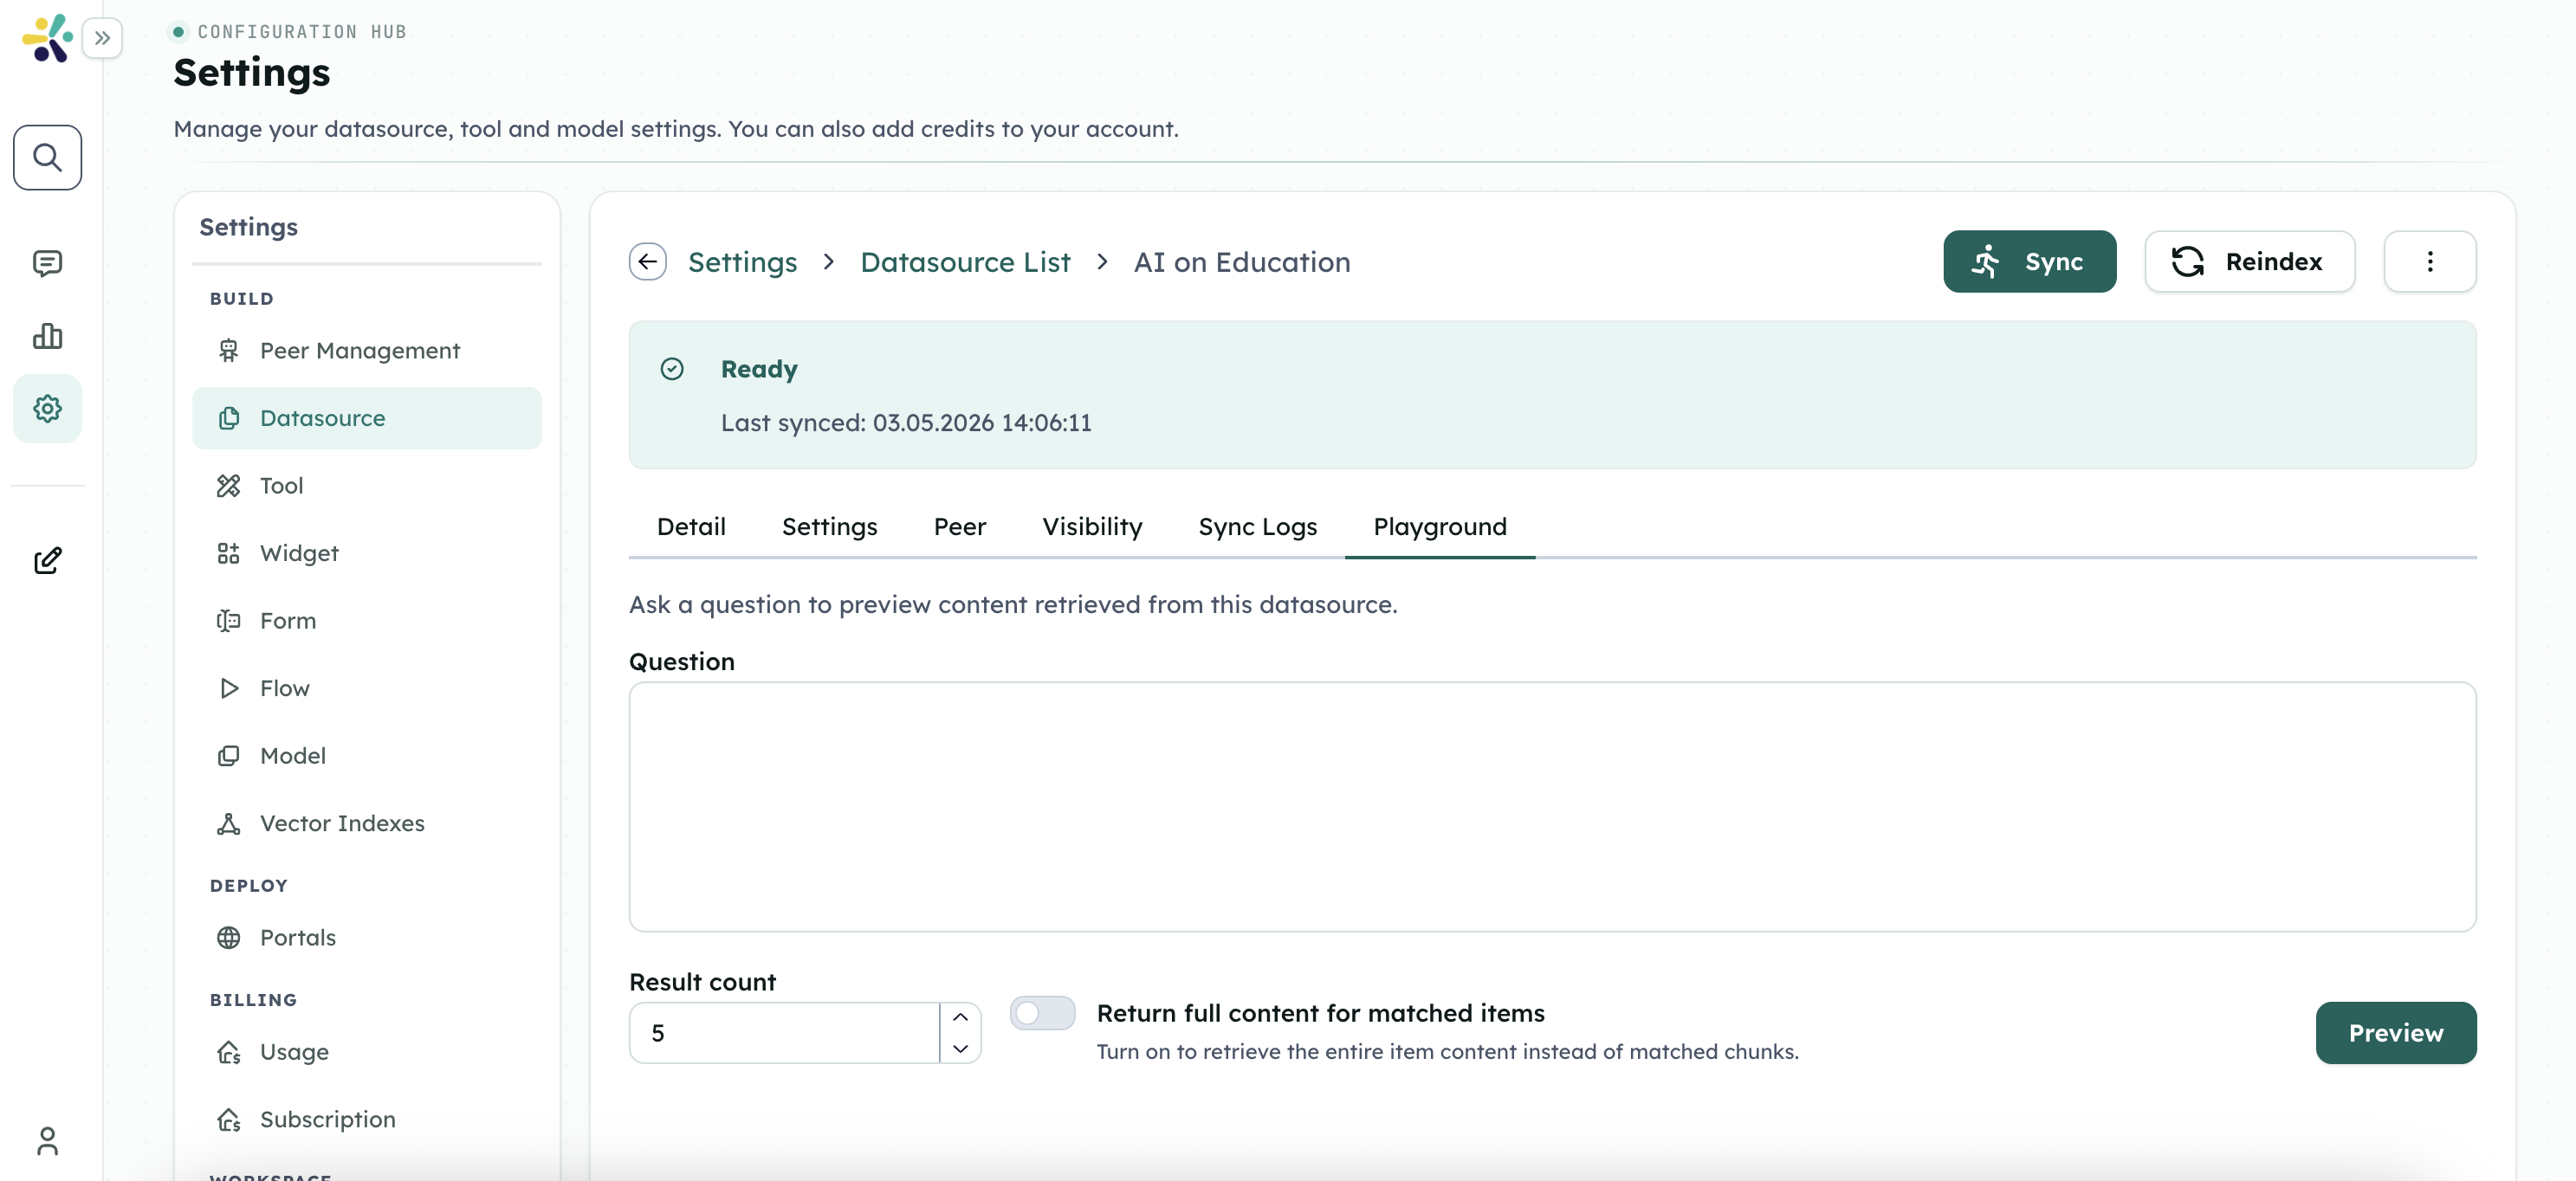Open Datasource settings menu item
The image size is (2576, 1181).
pos(366,418)
